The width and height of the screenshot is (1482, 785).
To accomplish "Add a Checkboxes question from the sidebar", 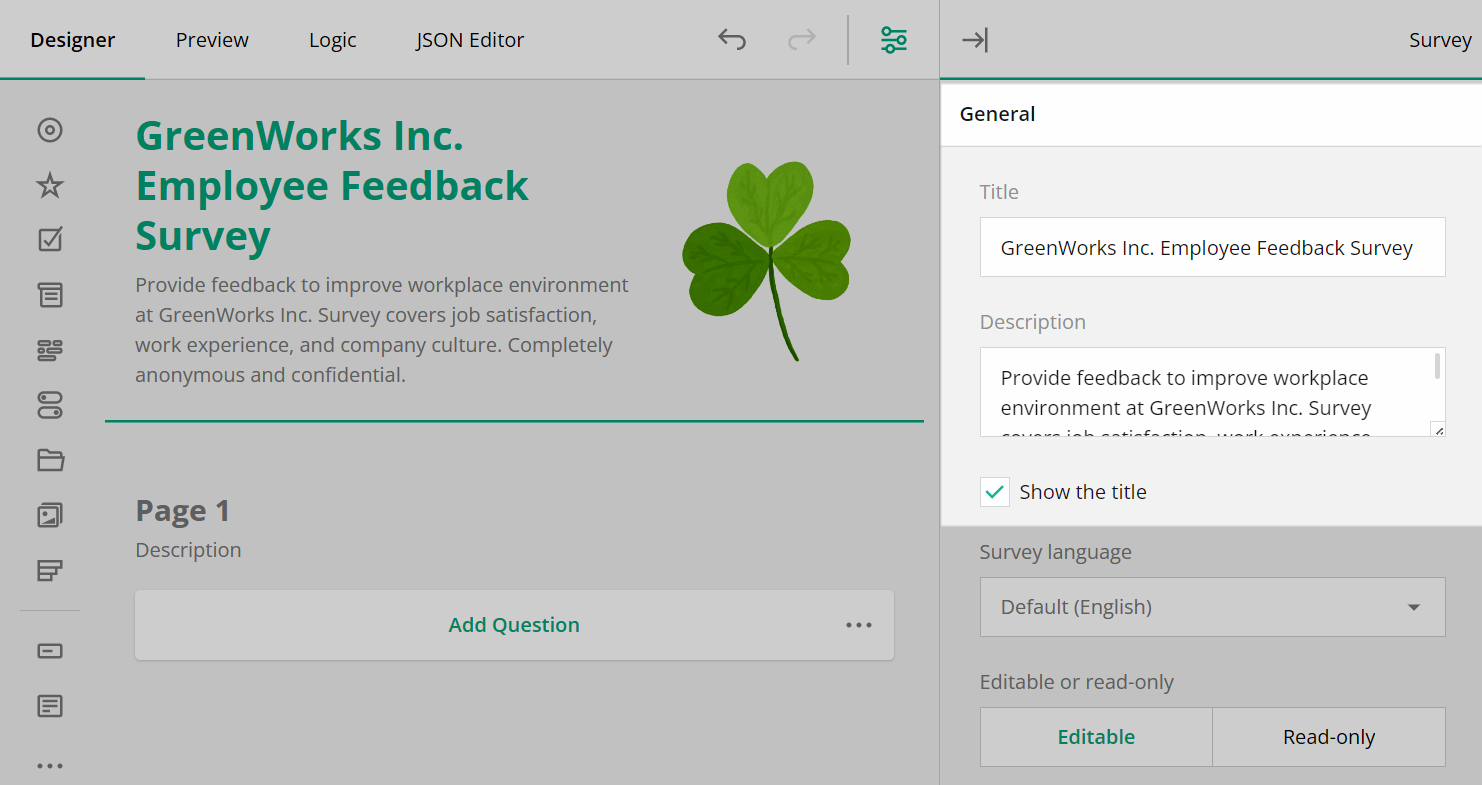I will click(x=50, y=238).
